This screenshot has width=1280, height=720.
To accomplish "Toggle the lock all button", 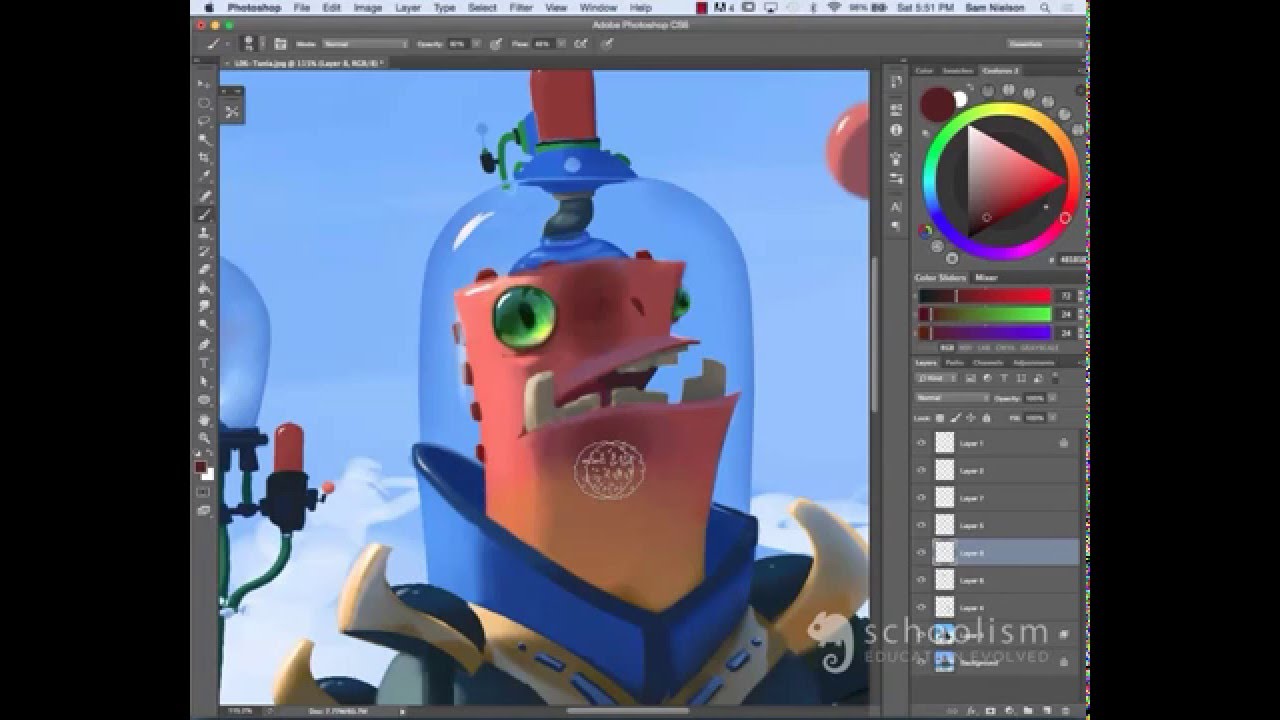I will (988, 417).
